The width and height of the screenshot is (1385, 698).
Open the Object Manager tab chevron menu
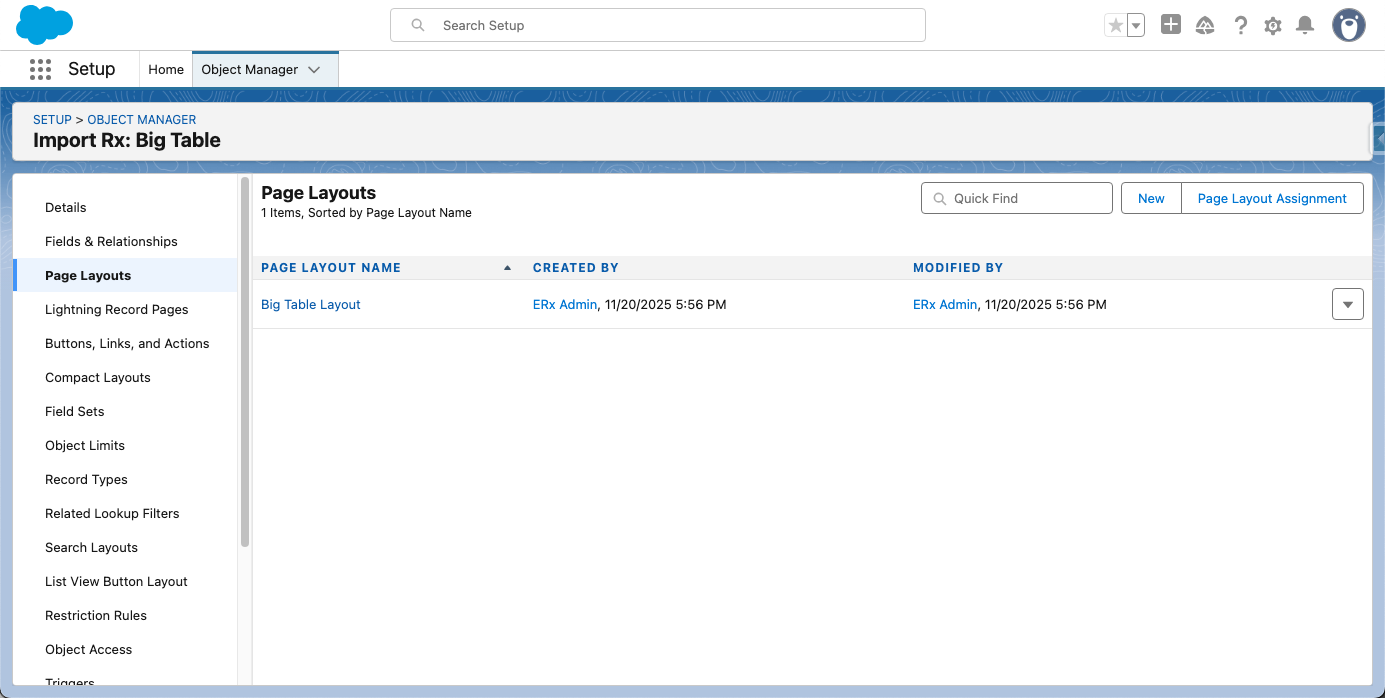tap(314, 70)
